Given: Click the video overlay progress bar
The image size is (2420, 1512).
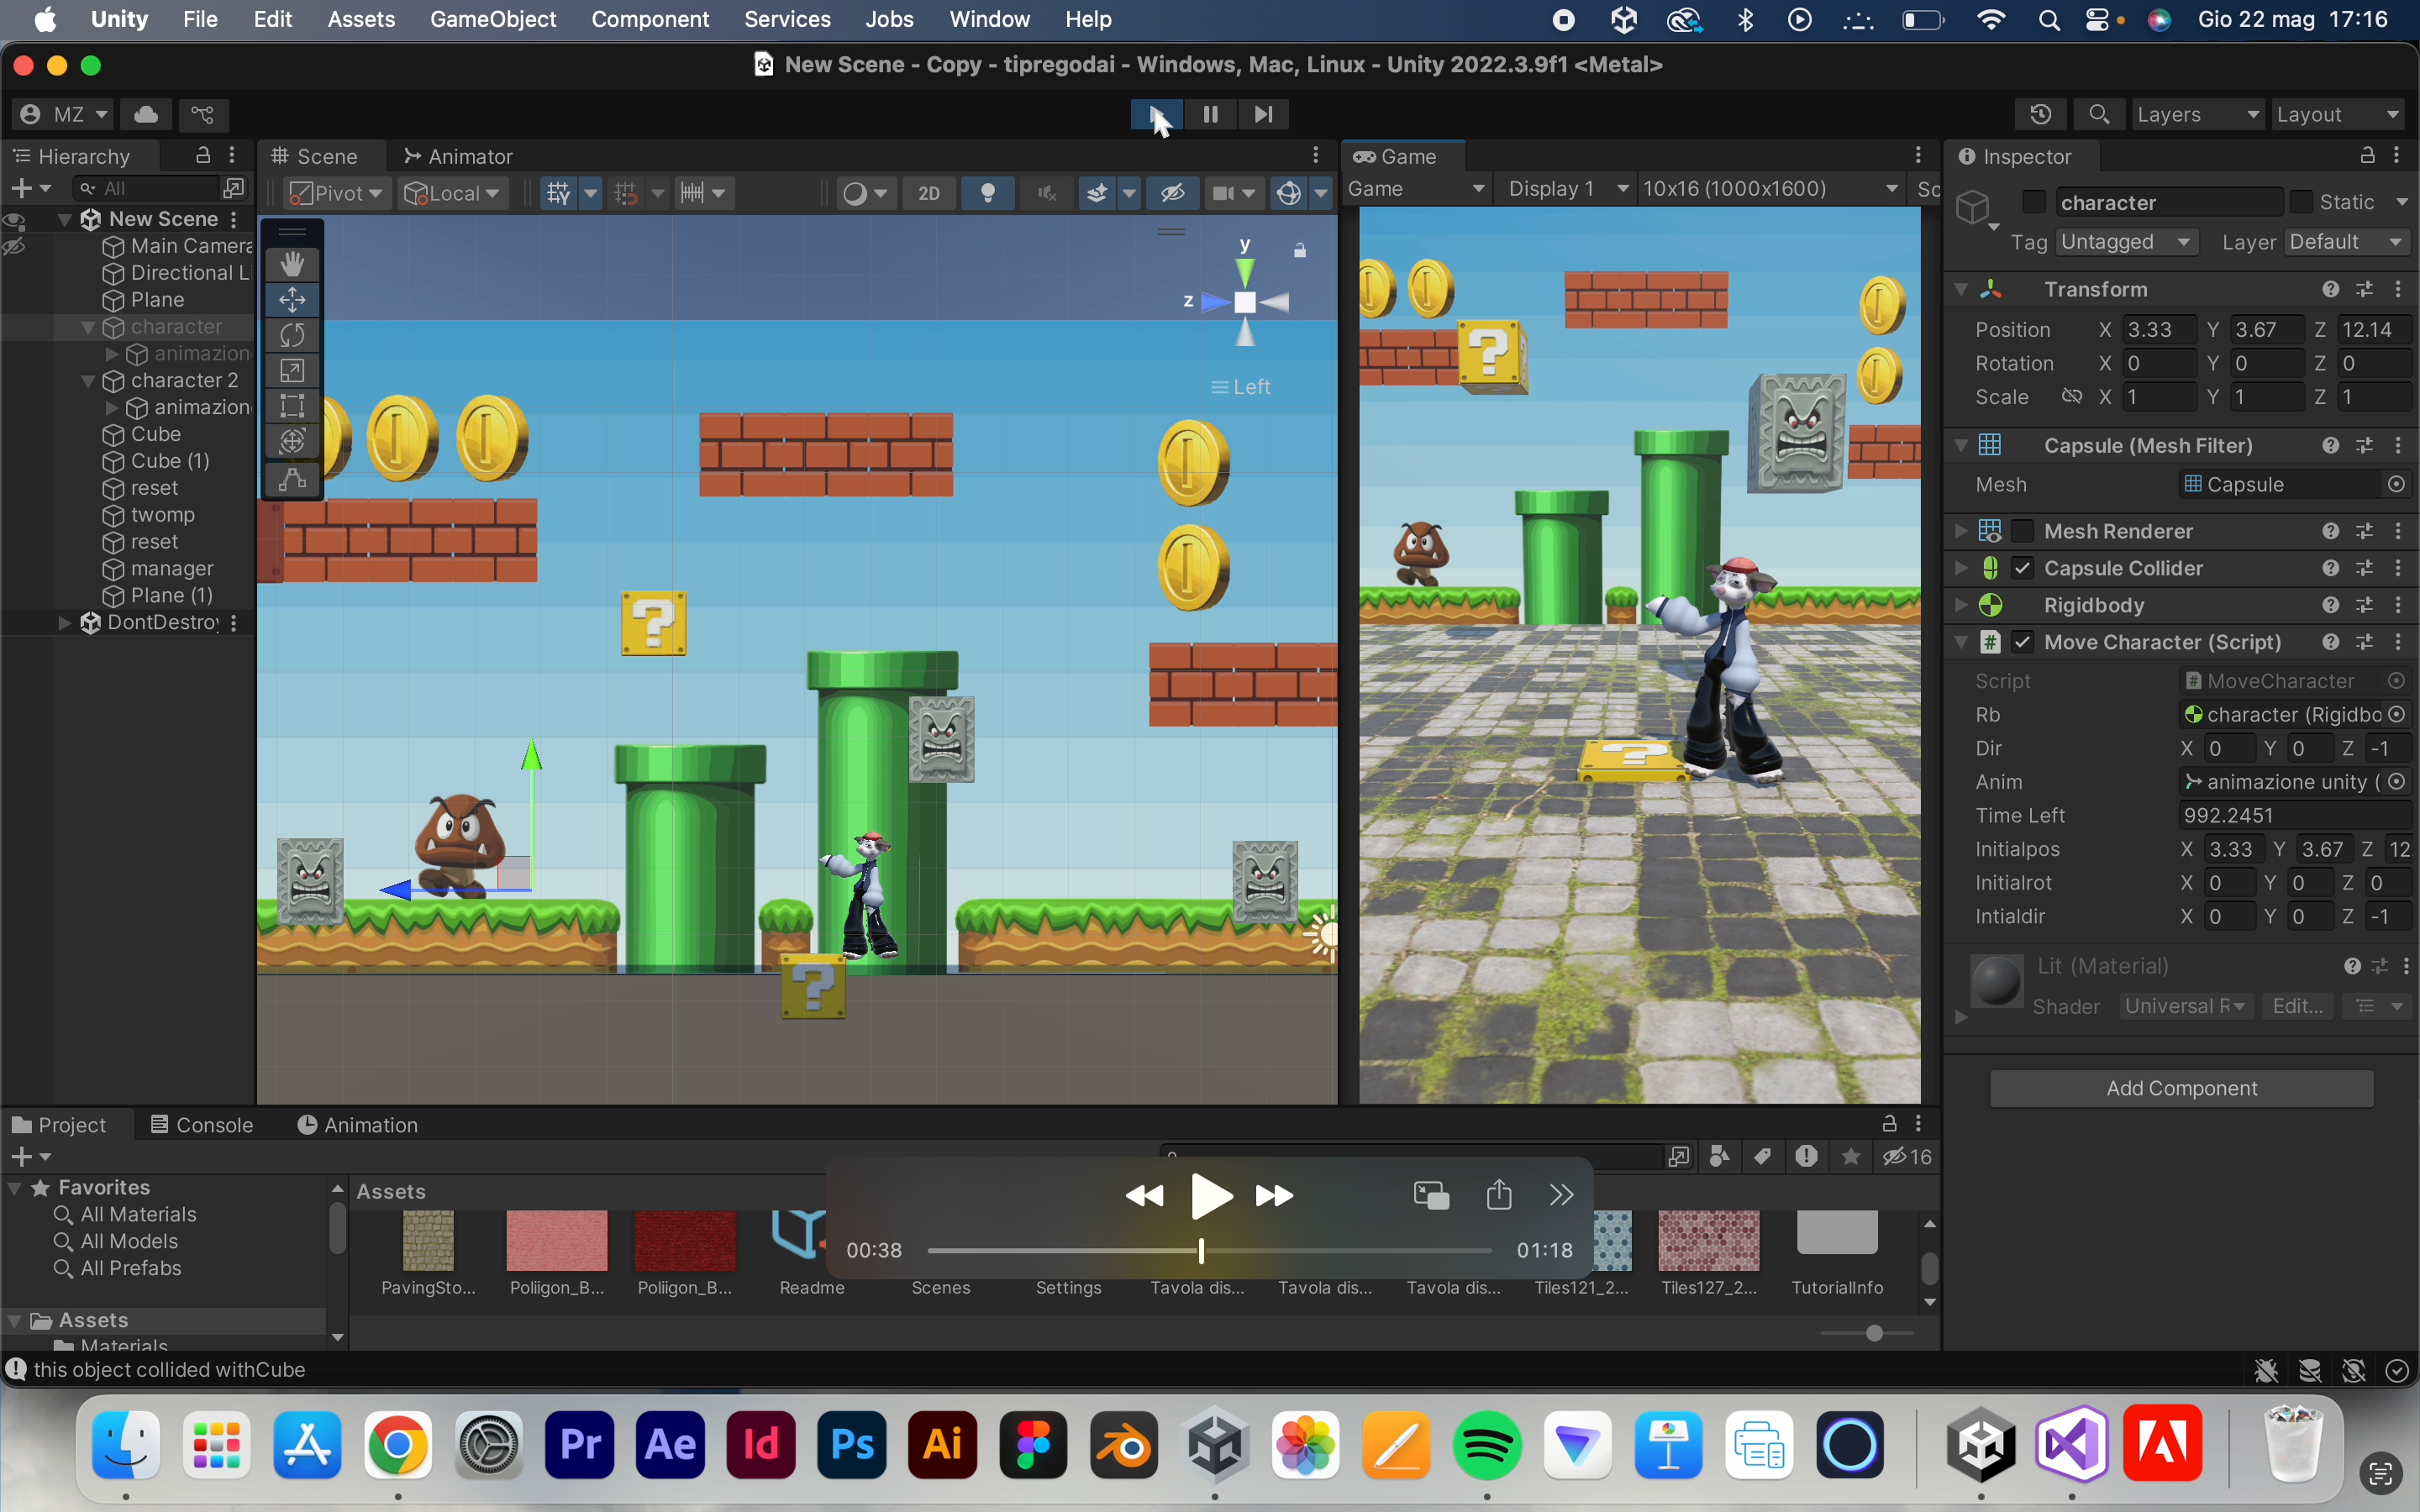Looking at the screenshot, I should point(1209,1250).
